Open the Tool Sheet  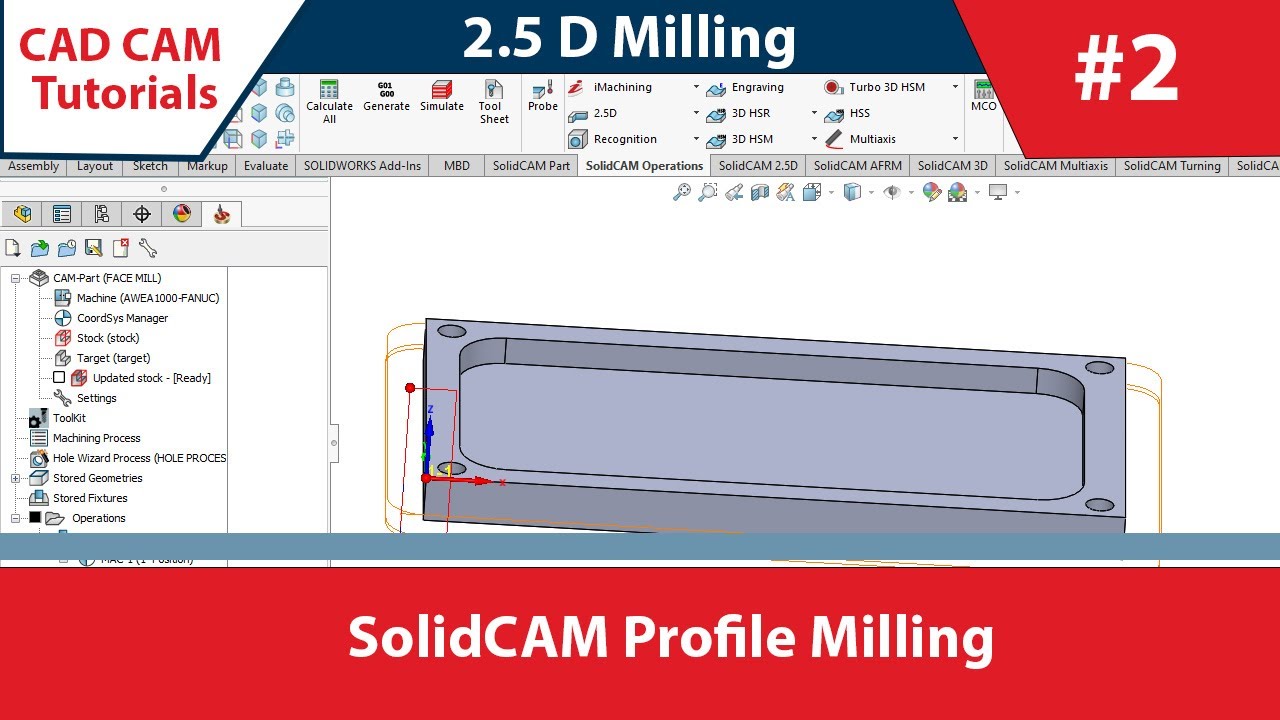coord(494,101)
